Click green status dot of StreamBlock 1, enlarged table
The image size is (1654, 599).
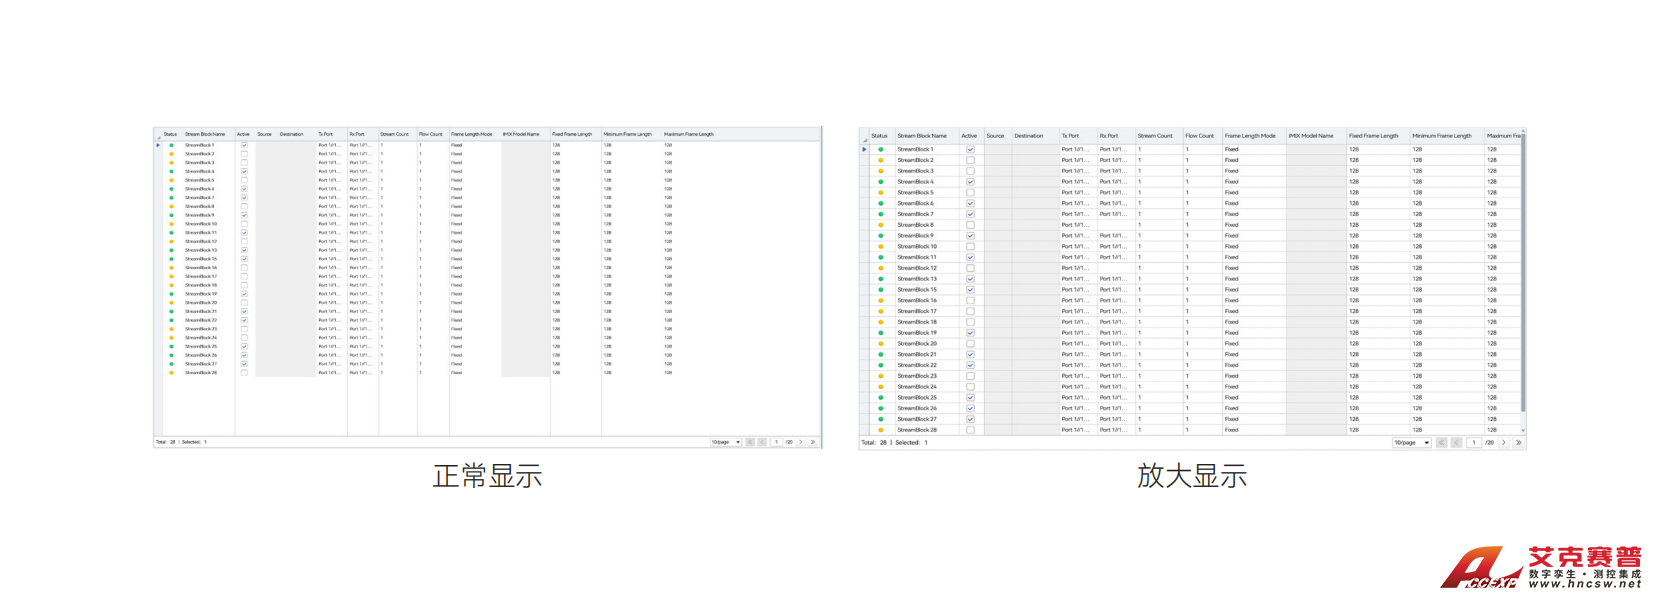tap(881, 149)
